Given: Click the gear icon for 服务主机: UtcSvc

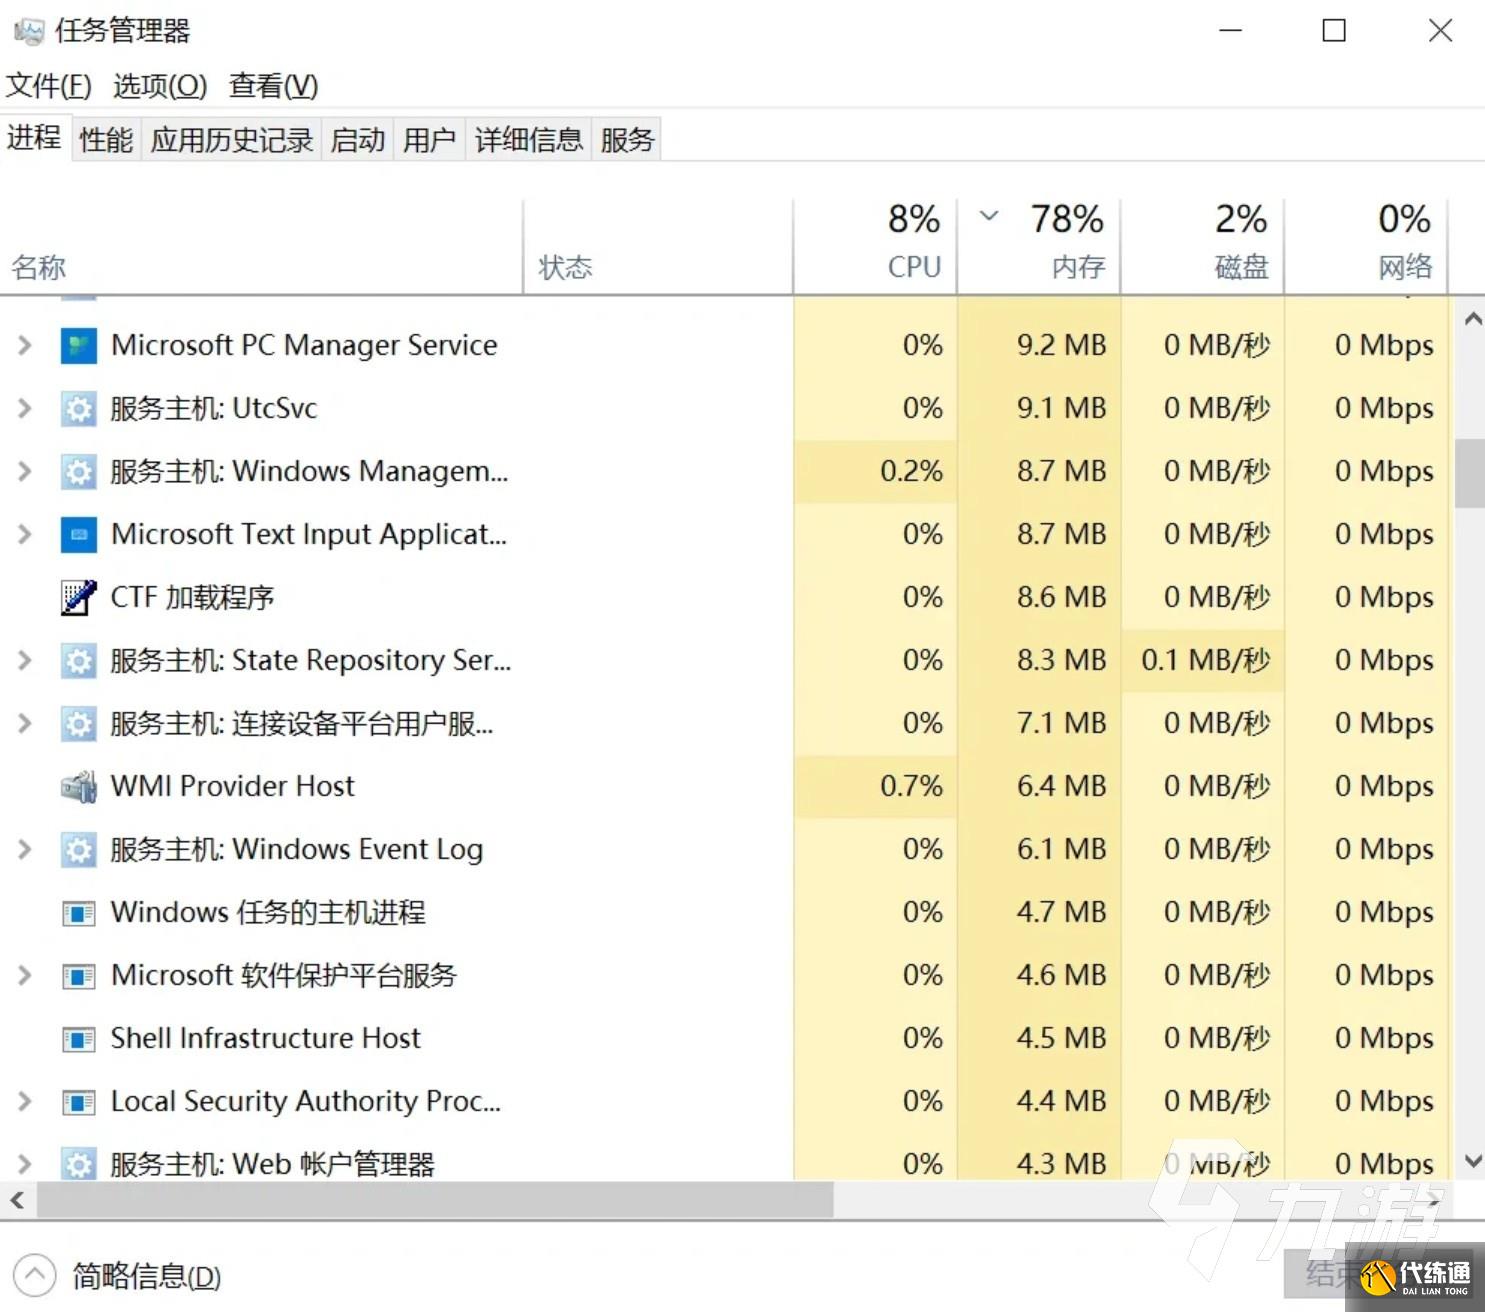Looking at the screenshot, I should coord(78,409).
